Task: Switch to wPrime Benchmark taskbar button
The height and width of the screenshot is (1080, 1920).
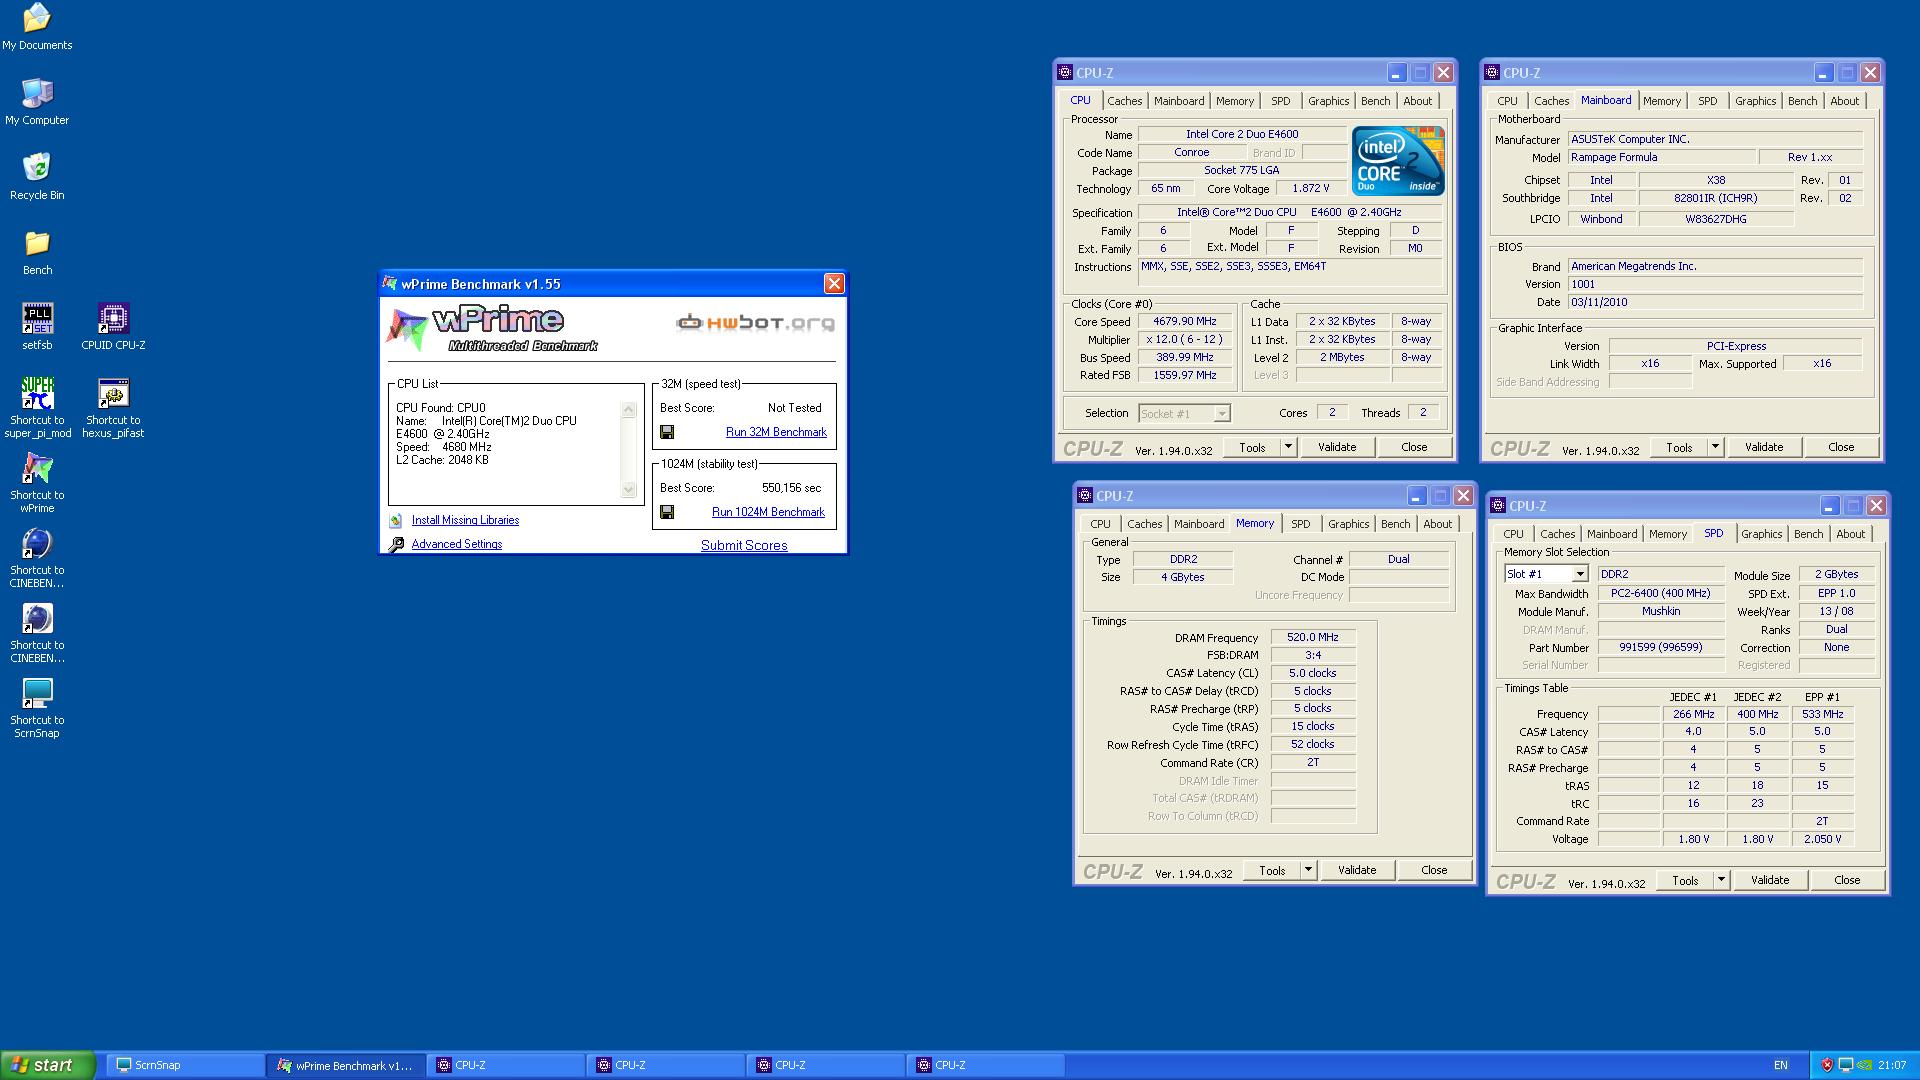Action: point(346,1065)
